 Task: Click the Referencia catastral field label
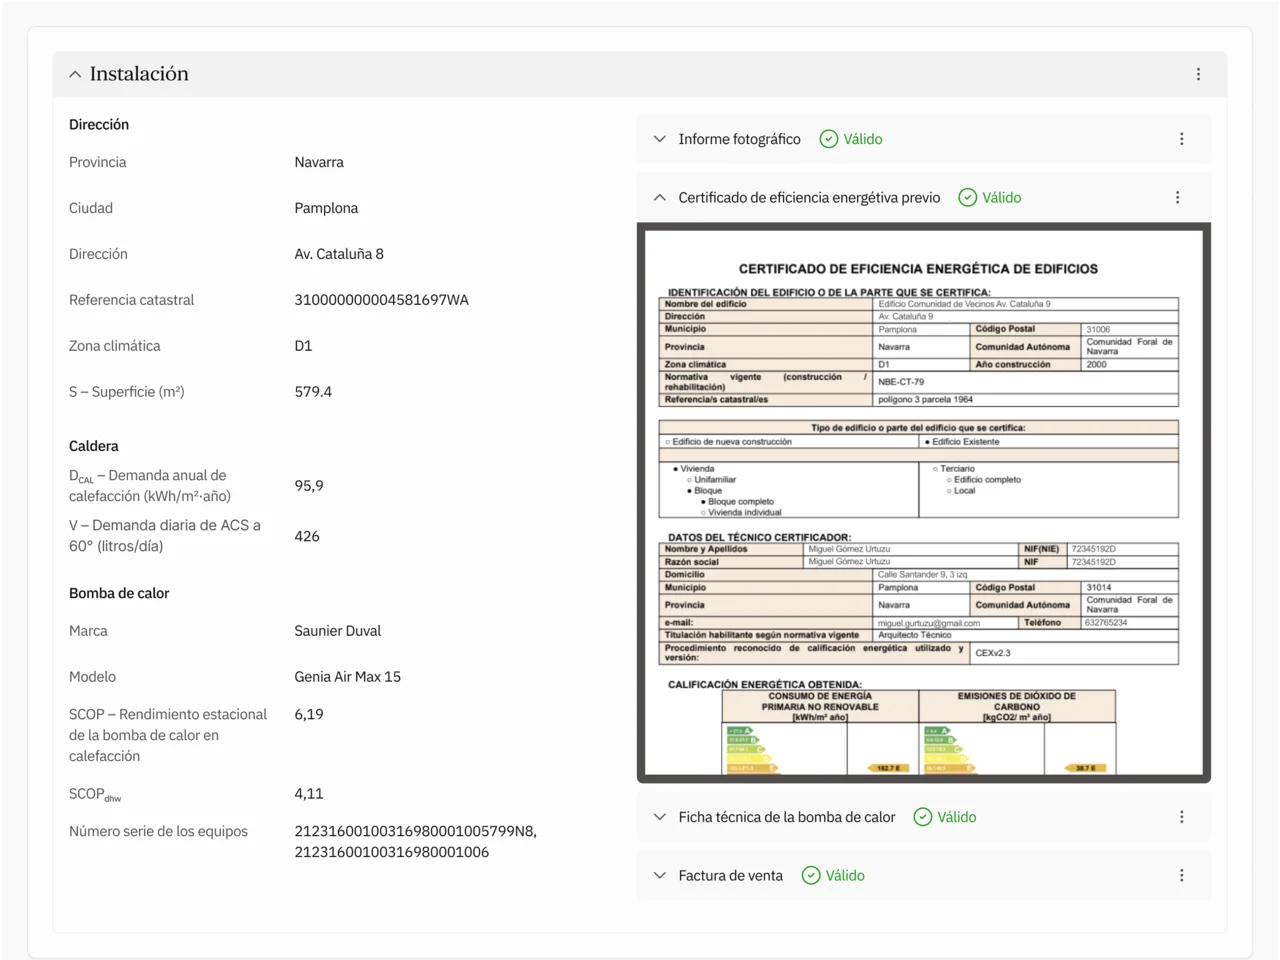(132, 300)
